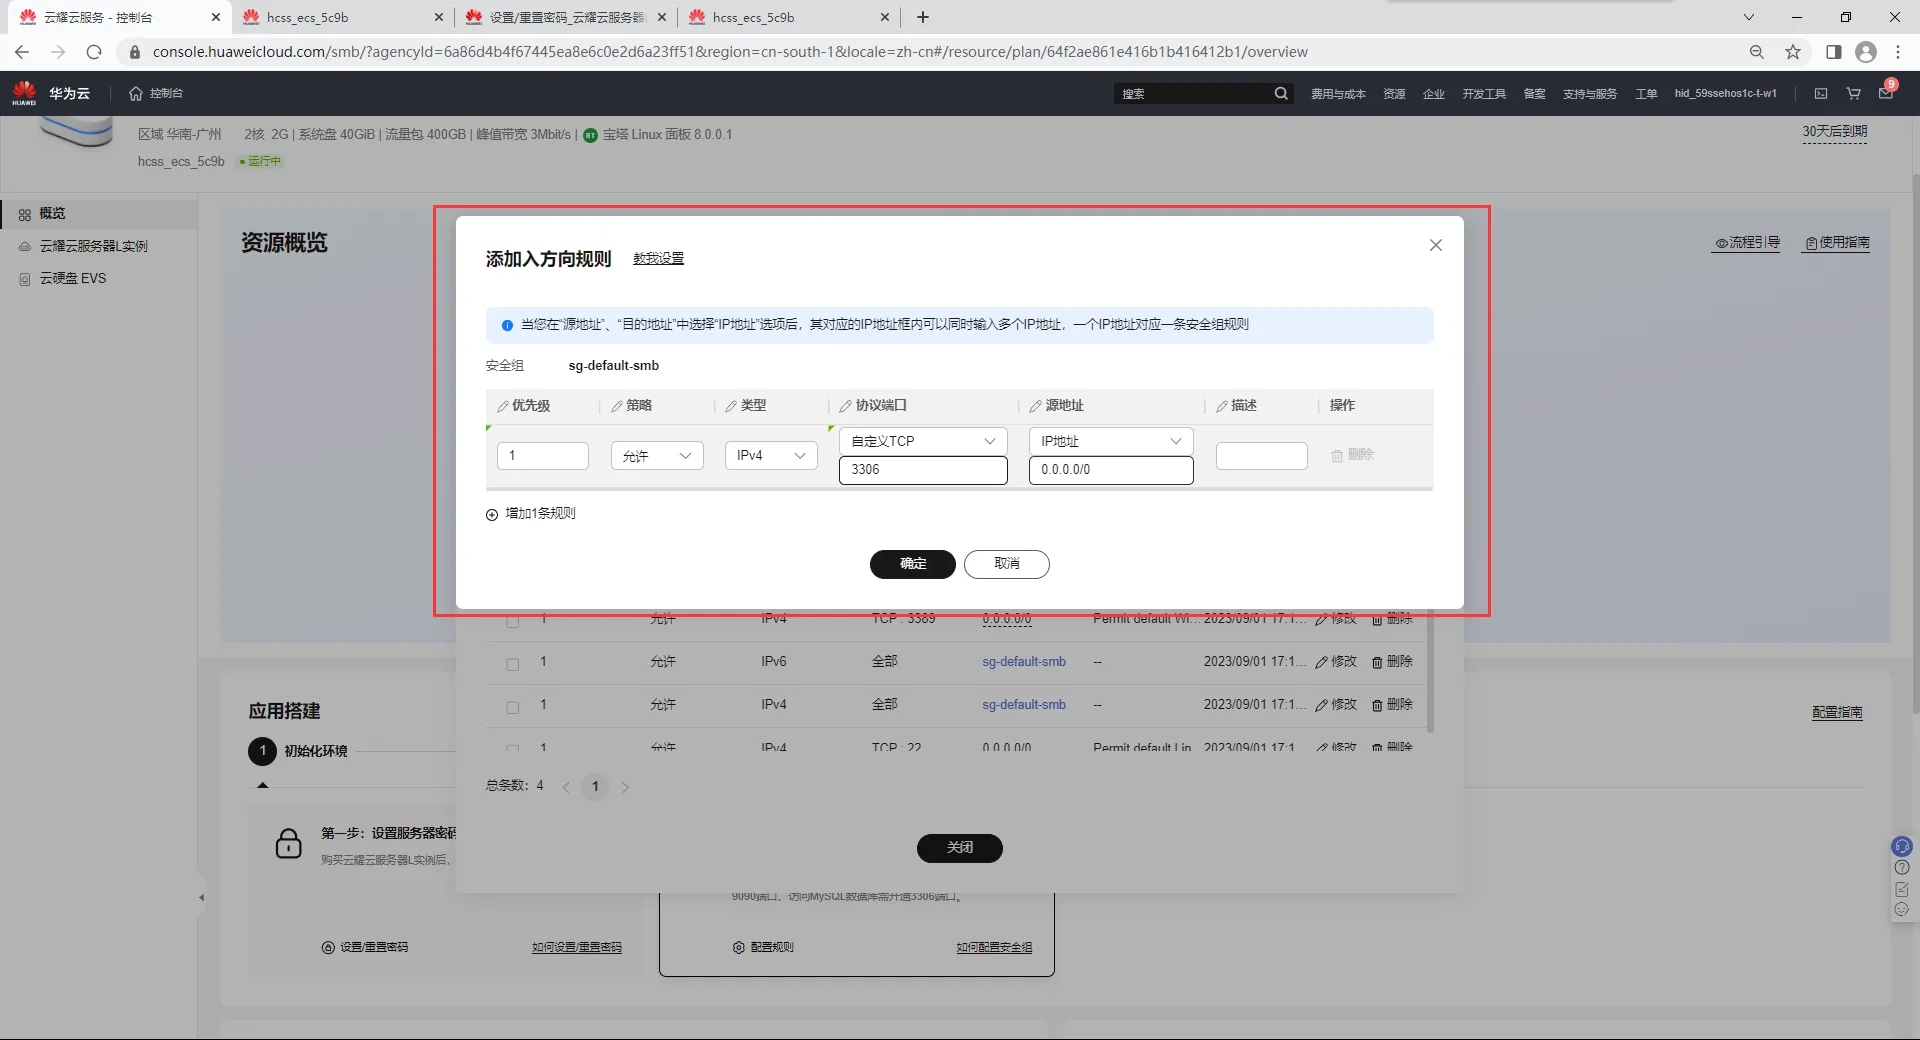Click the 优先级 column edit pencil icon
This screenshot has height=1040, width=1920.
(x=503, y=406)
